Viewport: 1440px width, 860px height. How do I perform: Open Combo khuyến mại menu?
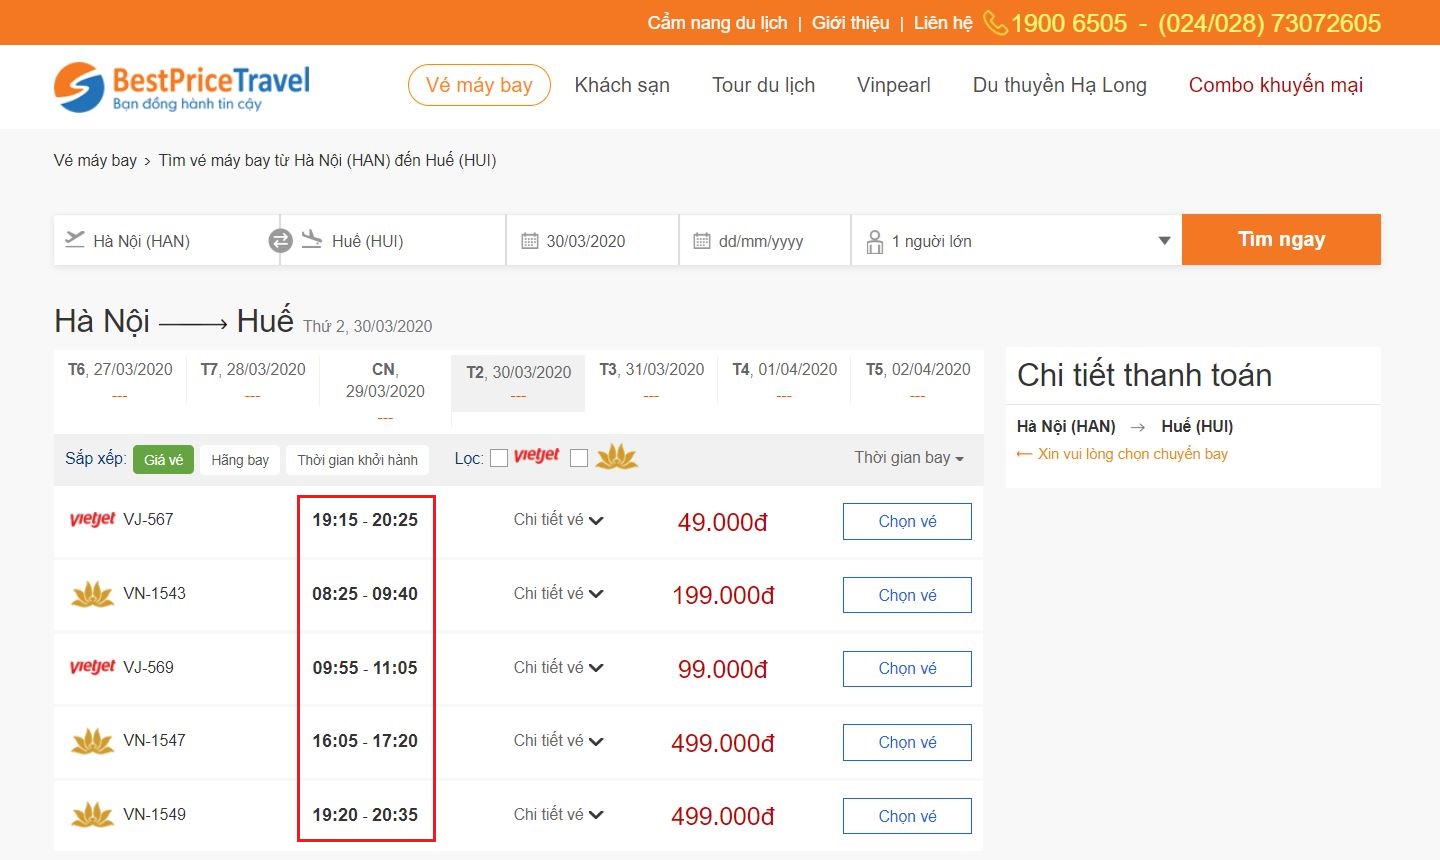[x=1276, y=85]
